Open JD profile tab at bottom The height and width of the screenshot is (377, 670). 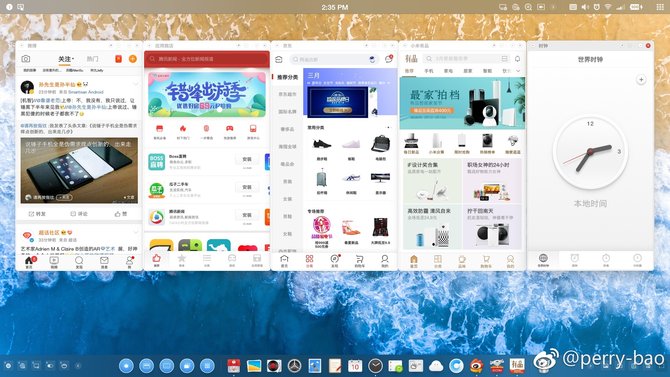[385, 261]
